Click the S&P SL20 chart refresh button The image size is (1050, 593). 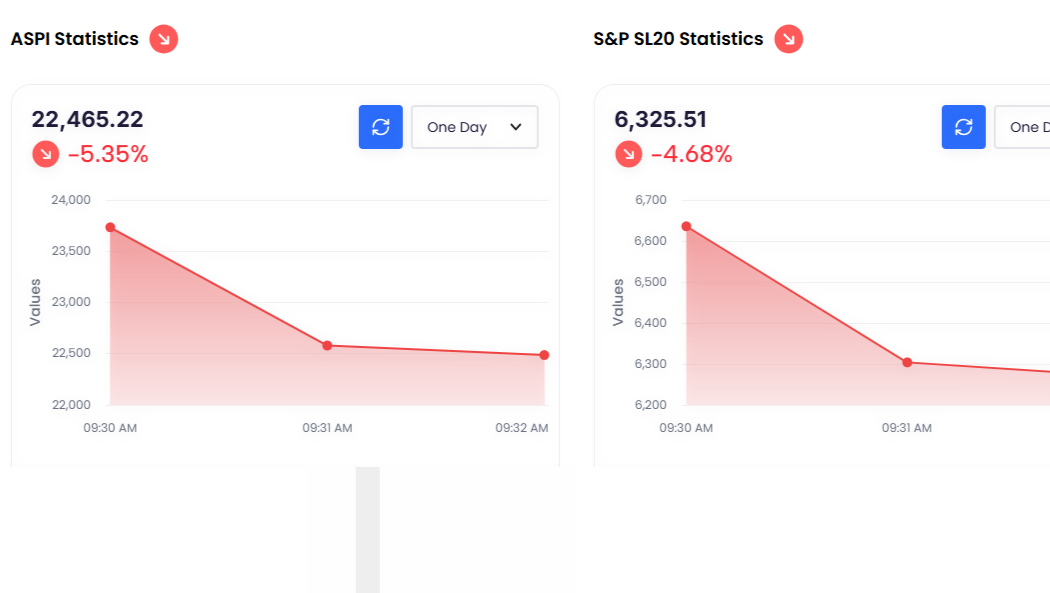click(964, 127)
